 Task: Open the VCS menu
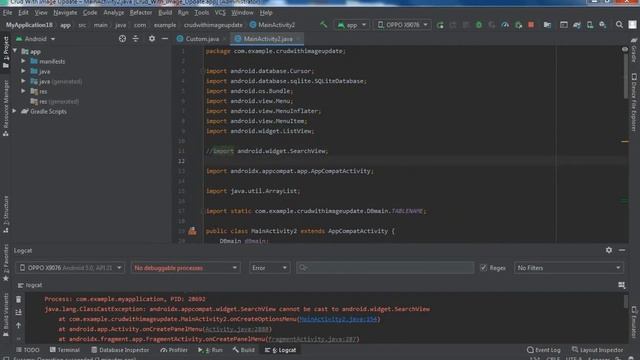tap(220, 13)
